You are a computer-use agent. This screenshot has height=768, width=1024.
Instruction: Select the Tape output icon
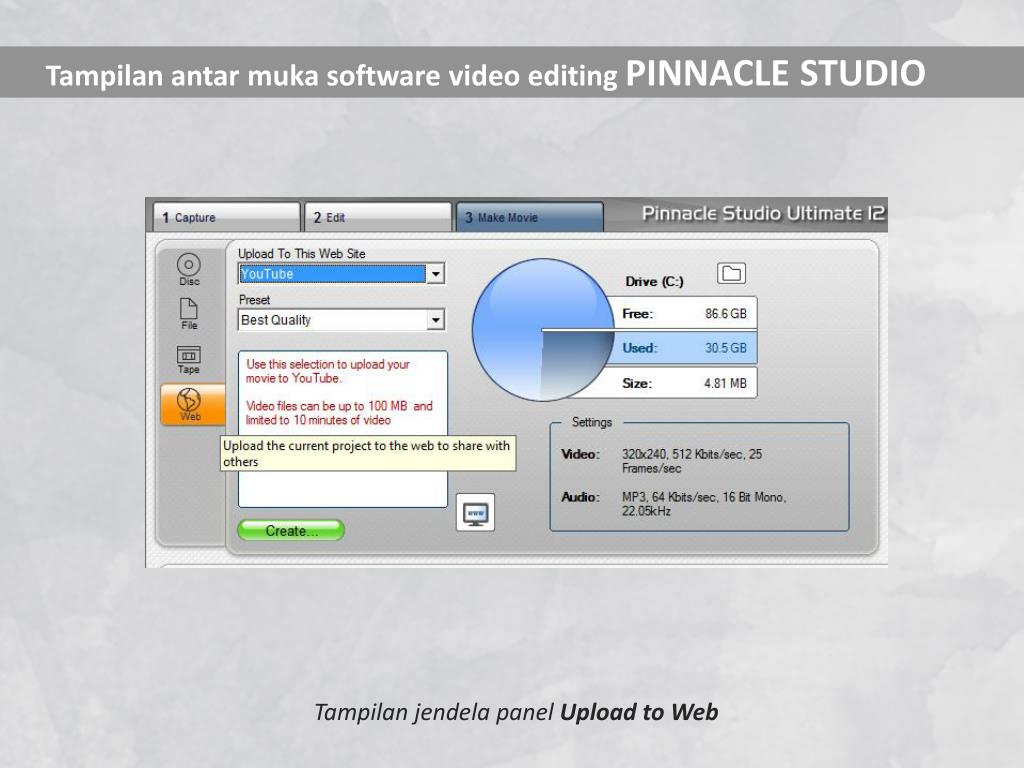pyautogui.click(x=189, y=360)
